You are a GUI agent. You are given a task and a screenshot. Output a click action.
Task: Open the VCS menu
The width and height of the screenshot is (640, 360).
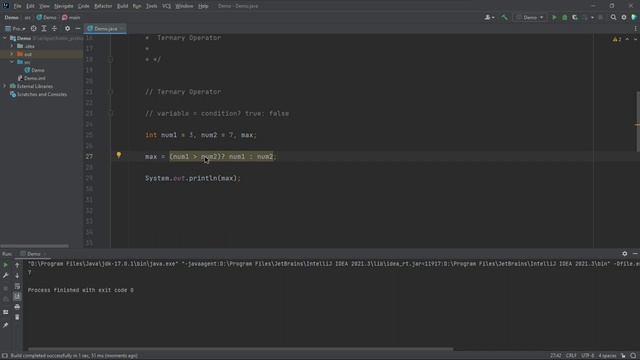click(167, 6)
